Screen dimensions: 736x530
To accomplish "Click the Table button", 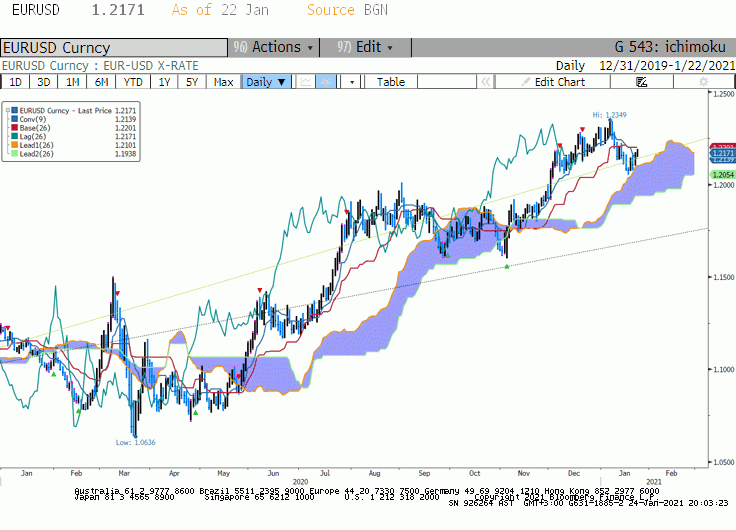I will point(391,82).
